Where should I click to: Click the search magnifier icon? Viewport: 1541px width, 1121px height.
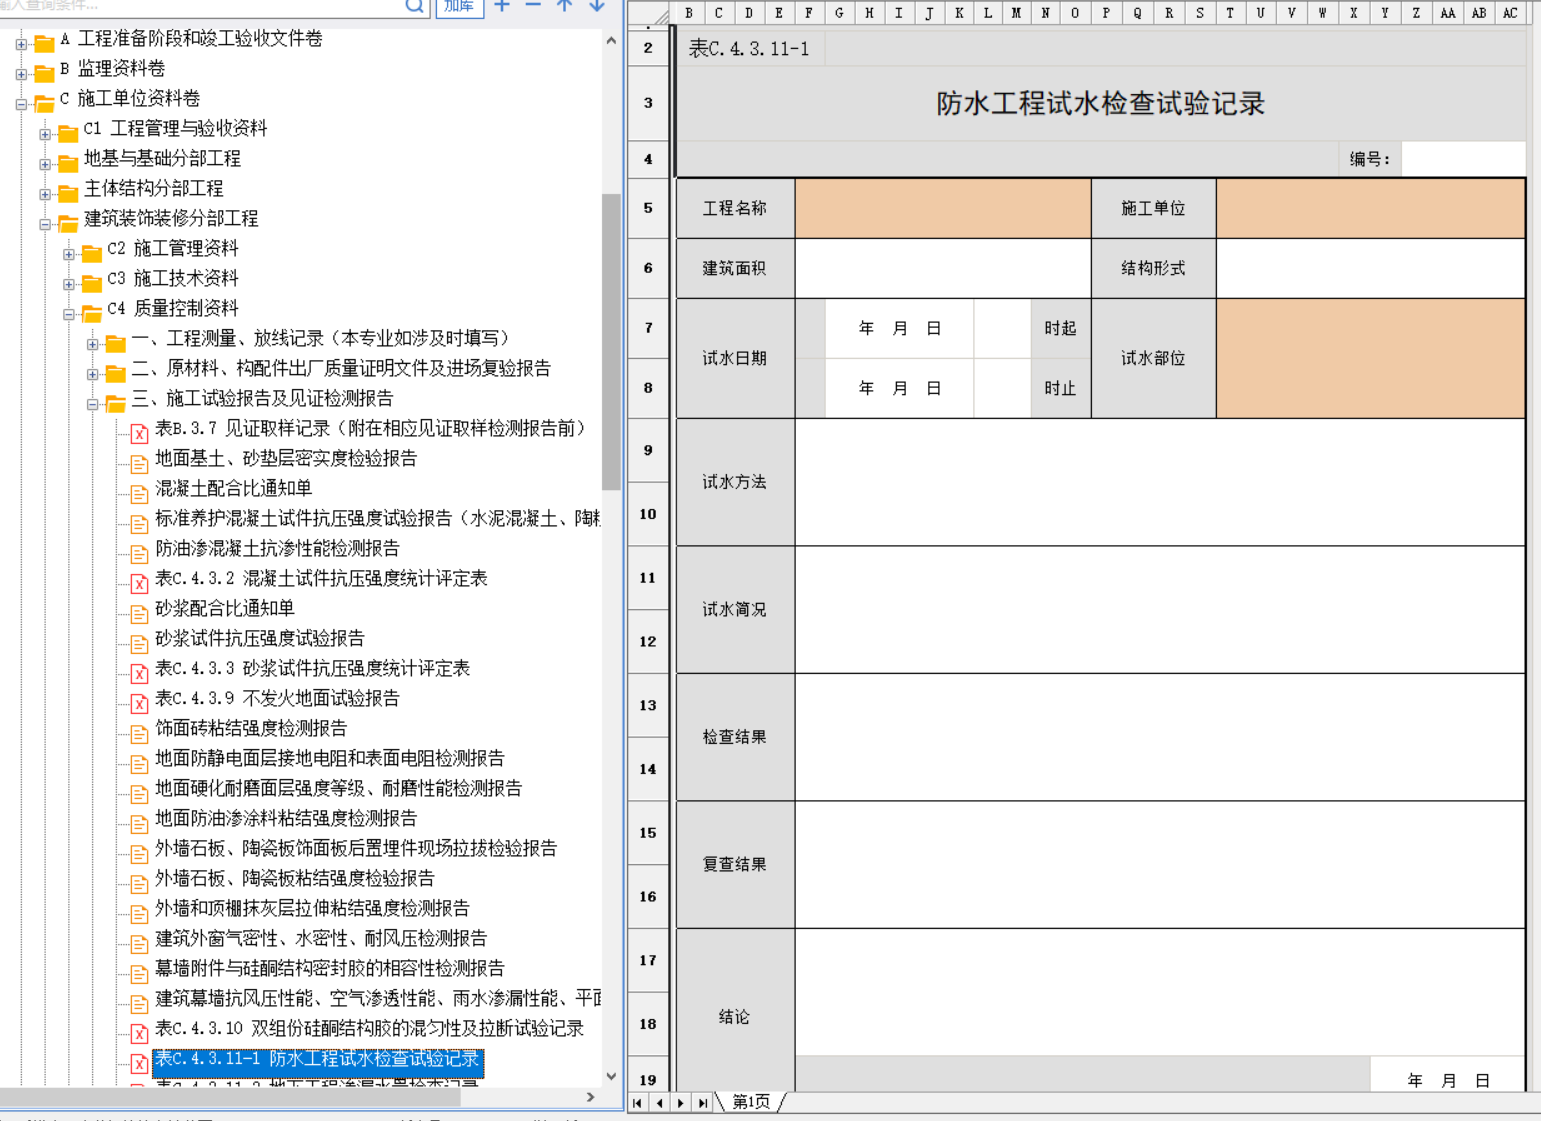pyautogui.click(x=414, y=6)
